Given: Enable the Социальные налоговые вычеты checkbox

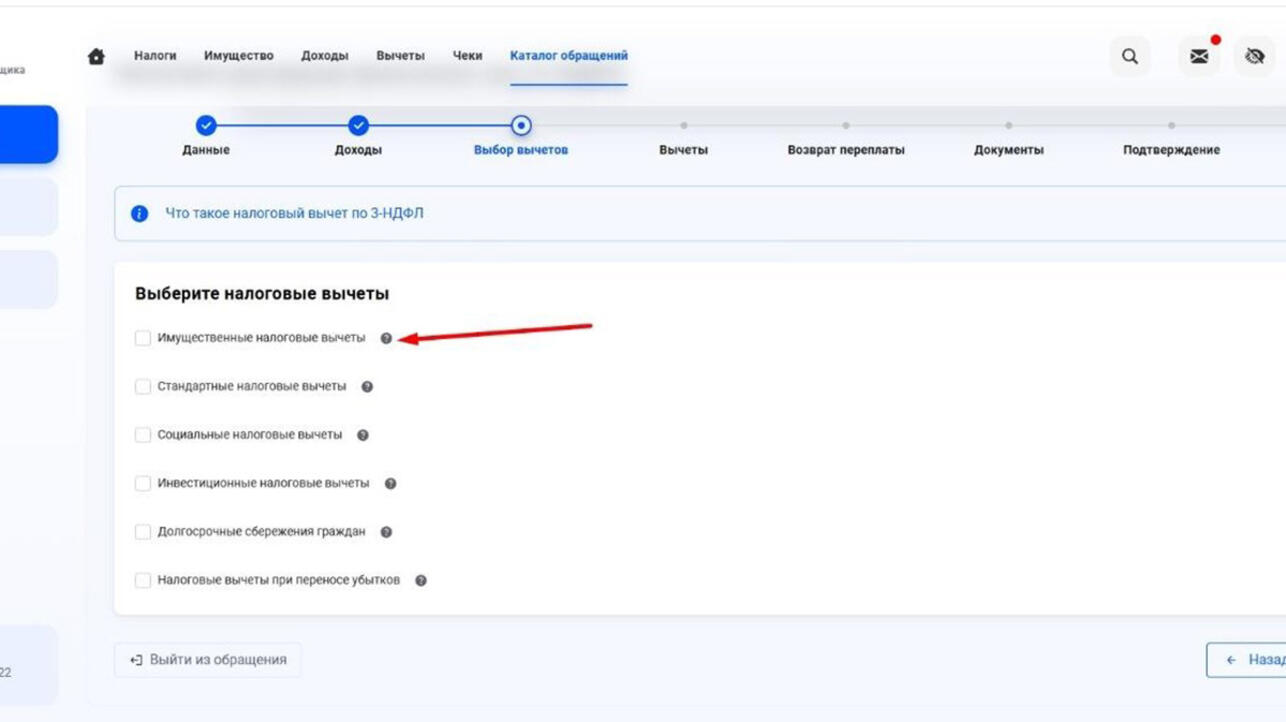Looking at the screenshot, I should (x=143, y=435).
